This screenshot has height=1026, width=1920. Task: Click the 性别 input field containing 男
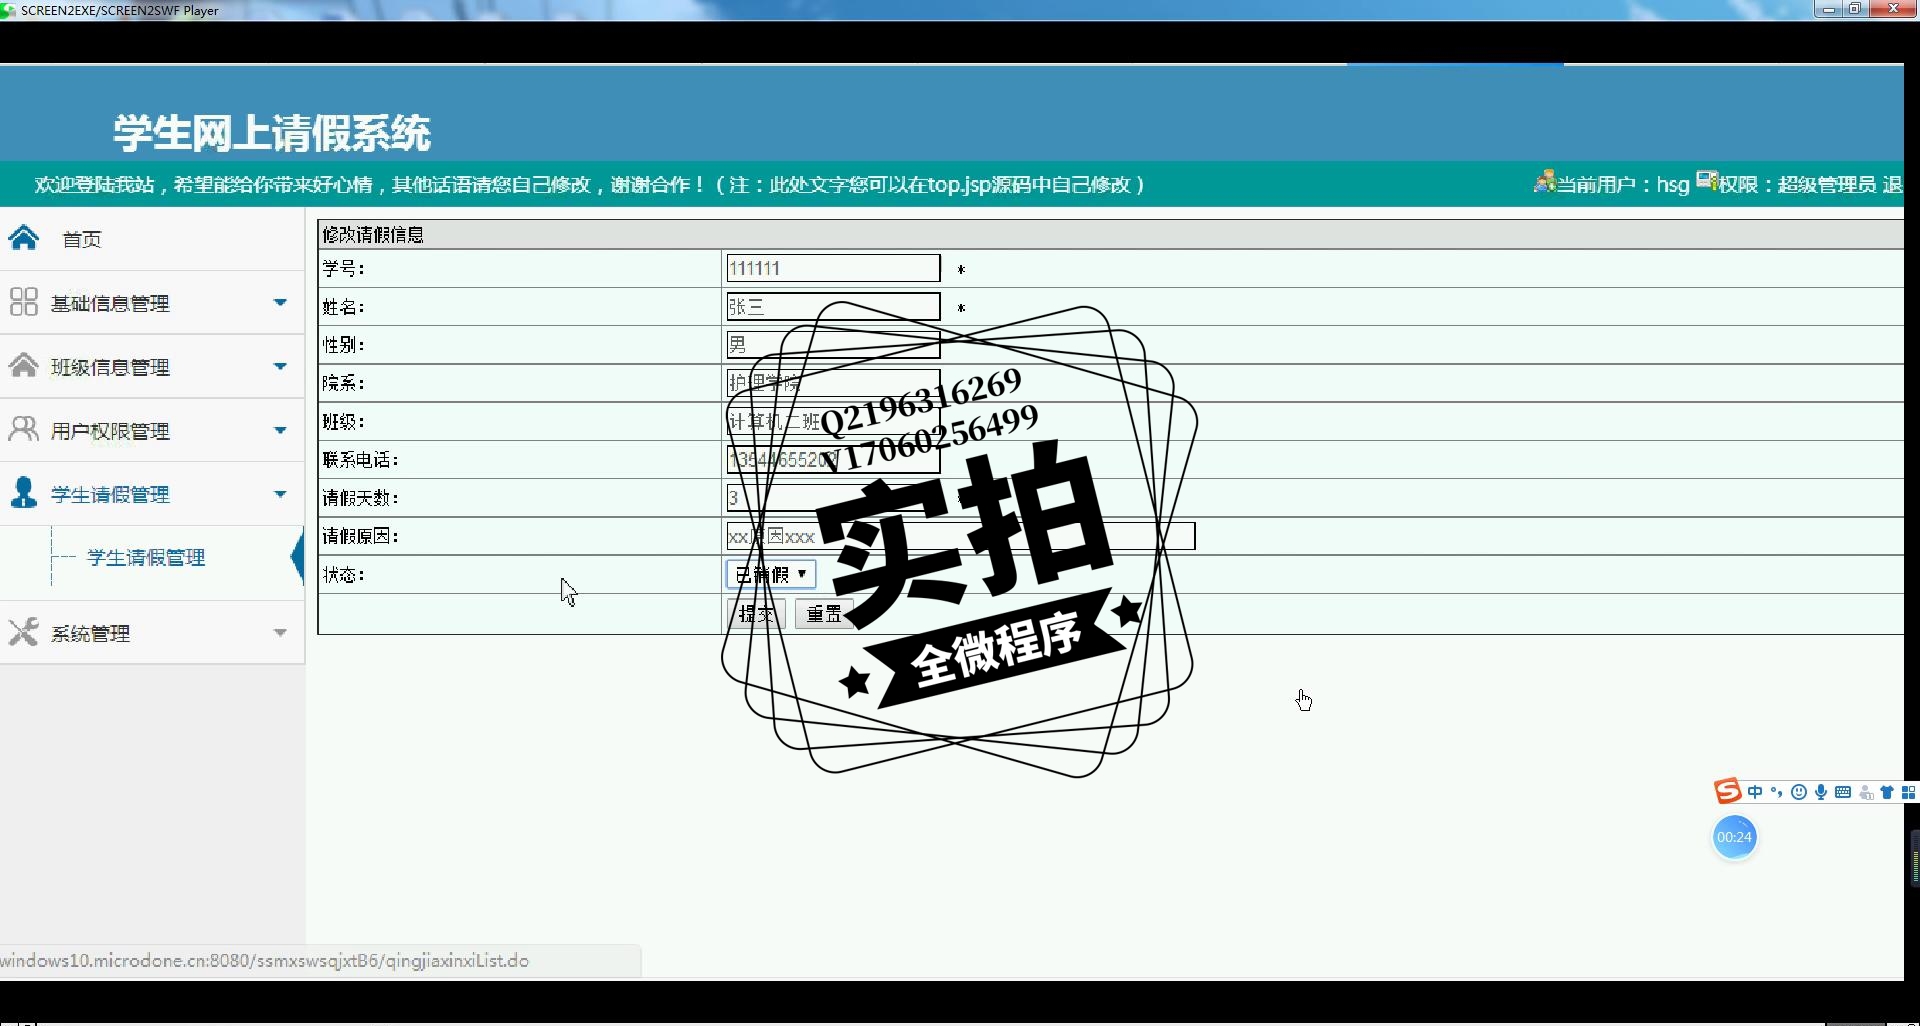(833, 345)
